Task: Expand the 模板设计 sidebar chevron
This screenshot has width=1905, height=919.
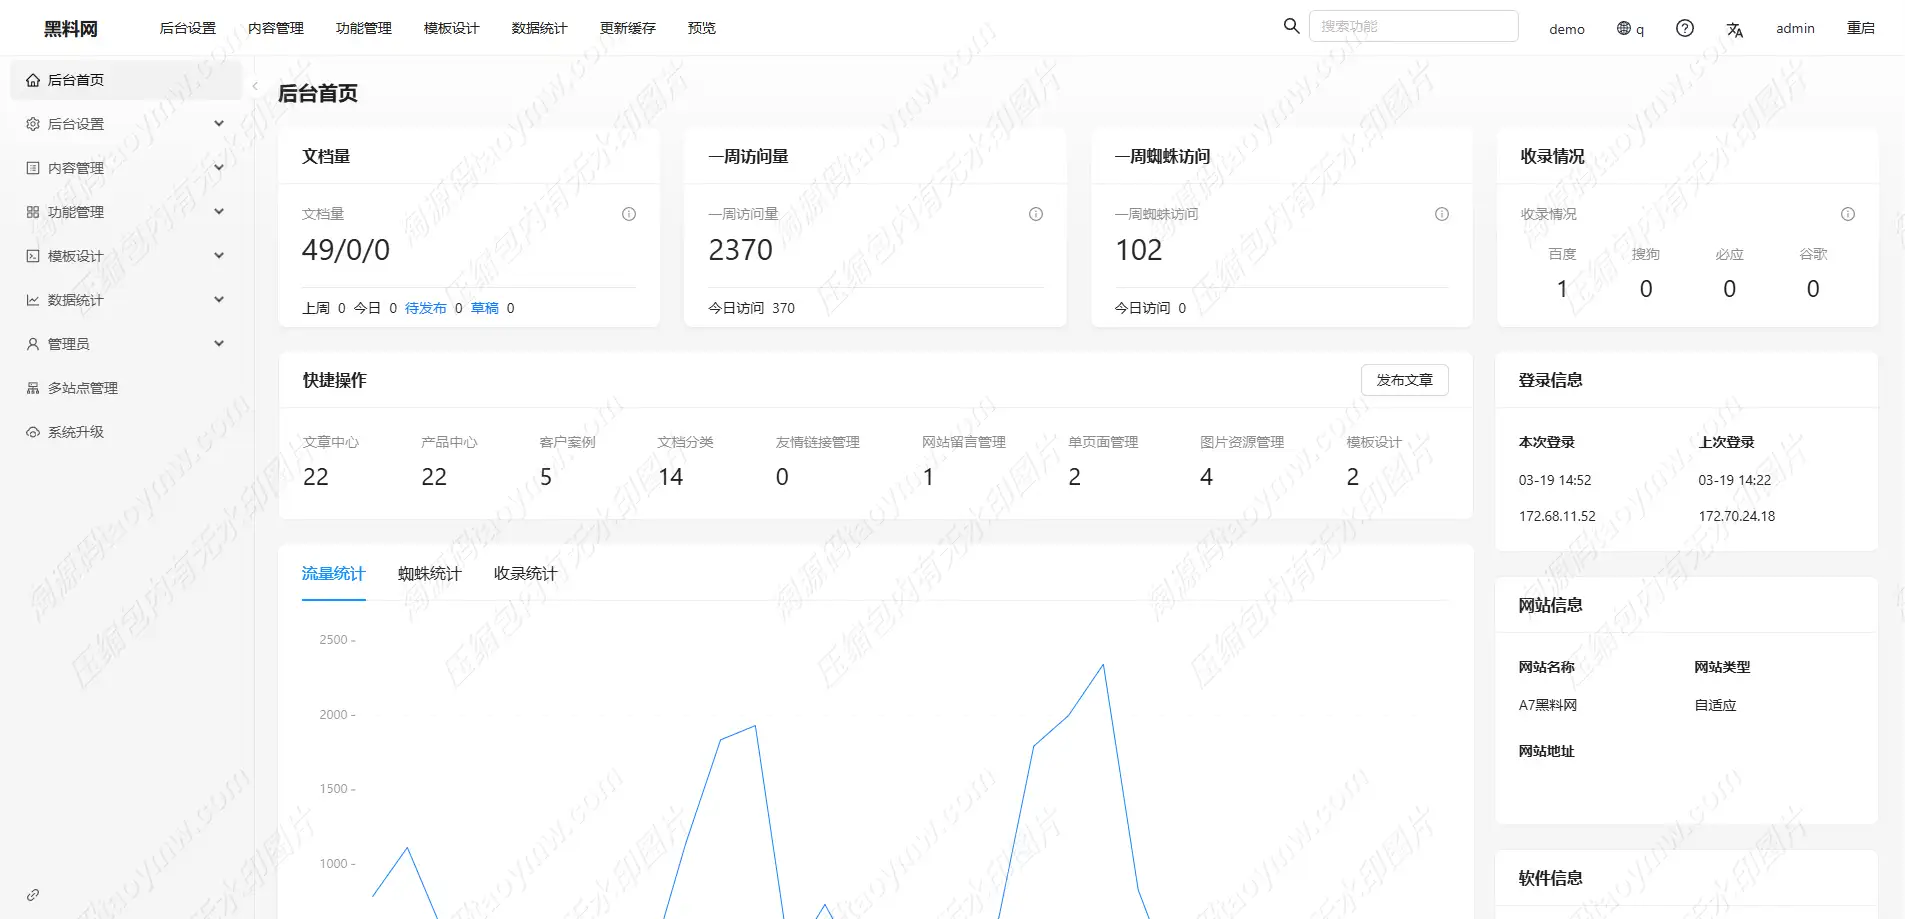Action: (219, 256)
